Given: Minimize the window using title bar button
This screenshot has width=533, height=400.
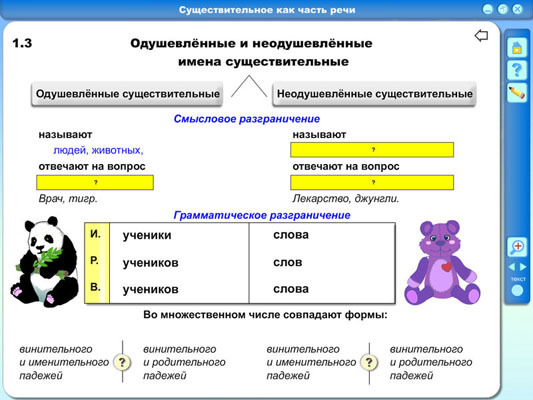Looking at the screenshot, I should point(487,9).
